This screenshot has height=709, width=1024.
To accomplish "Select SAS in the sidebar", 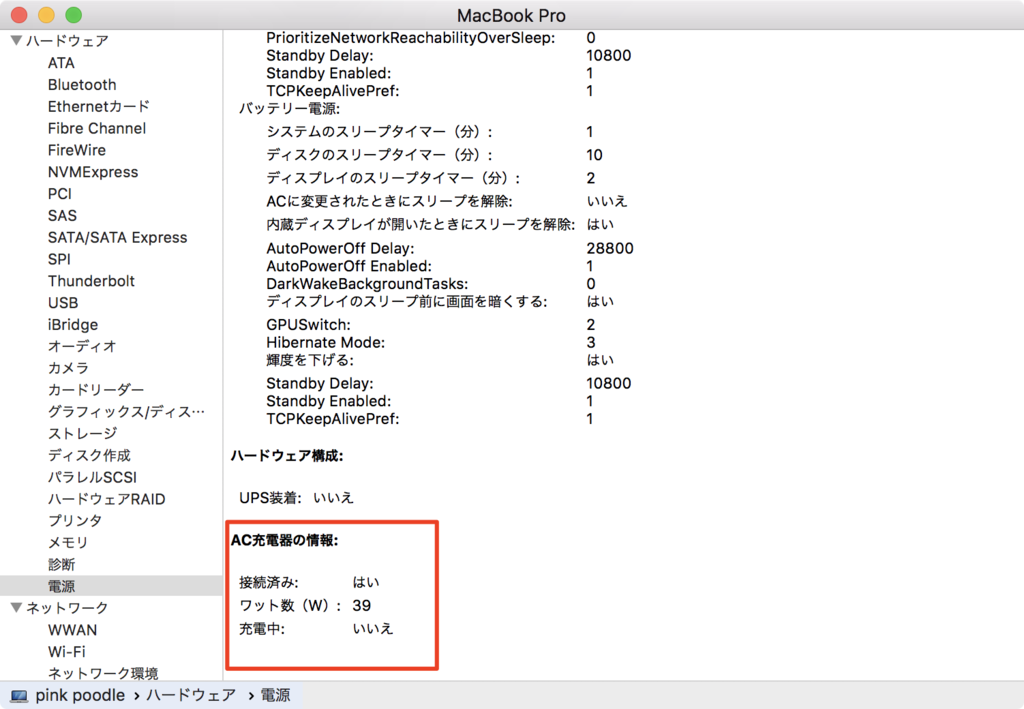I will (x=62, y=215).
